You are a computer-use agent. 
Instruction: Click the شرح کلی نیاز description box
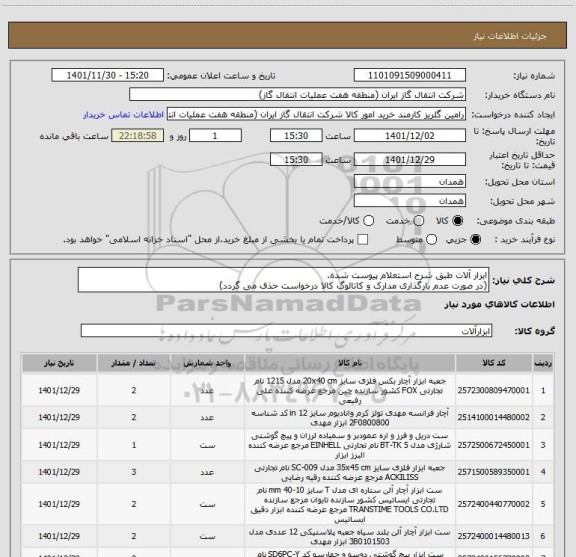coord(283,280)
